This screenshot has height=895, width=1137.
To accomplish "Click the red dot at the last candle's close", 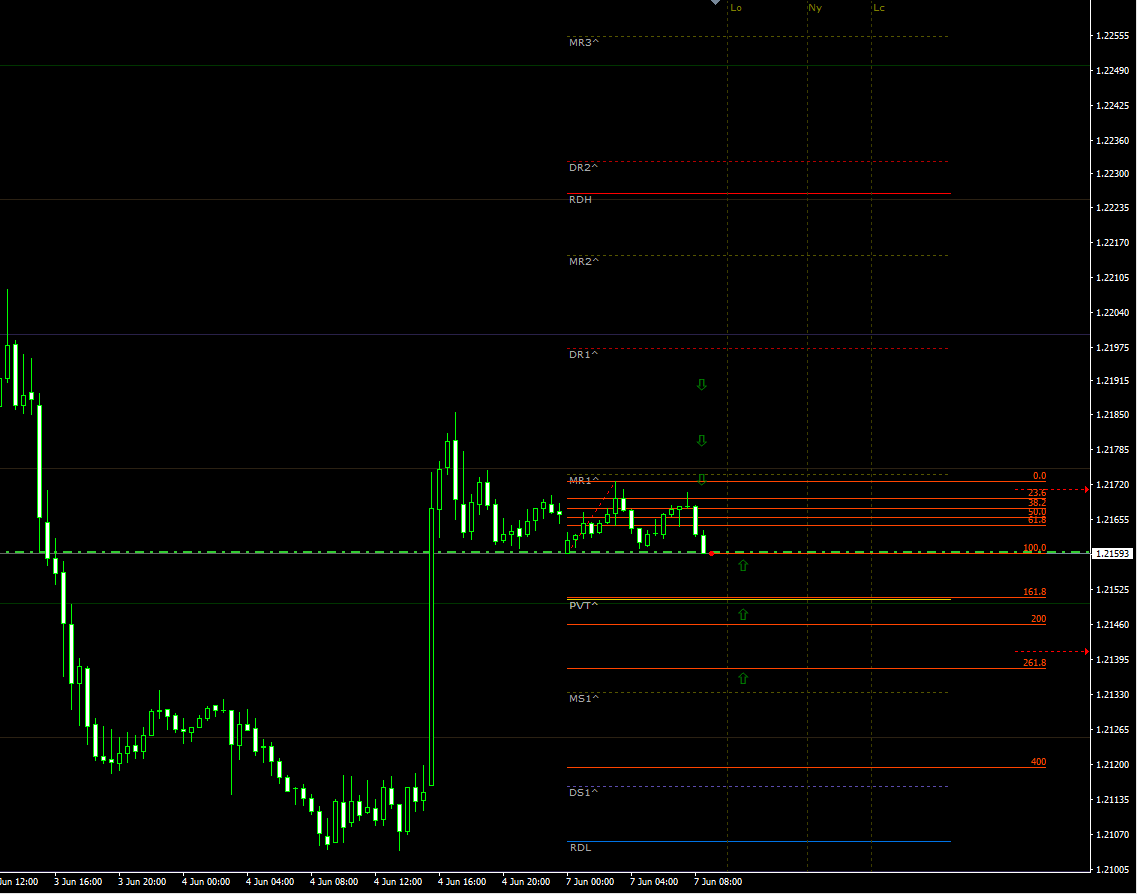I will pyautogui.click(x=712, y=553).
